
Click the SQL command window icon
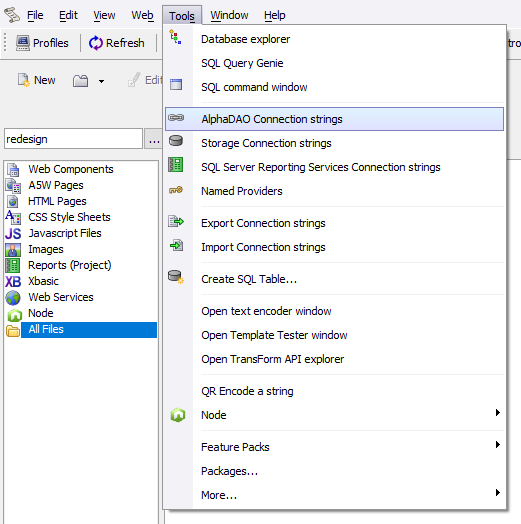click(176, 85)
